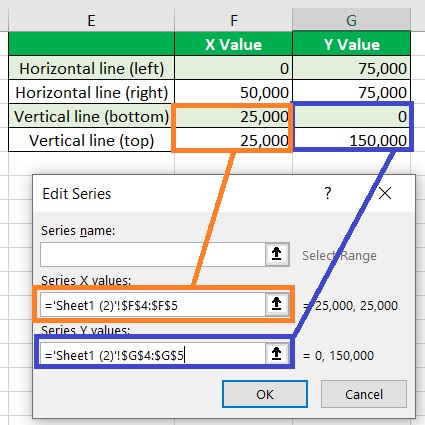Close the Edit Series dialog
This screenshot has width=425, height=425.
pos(385,193)
